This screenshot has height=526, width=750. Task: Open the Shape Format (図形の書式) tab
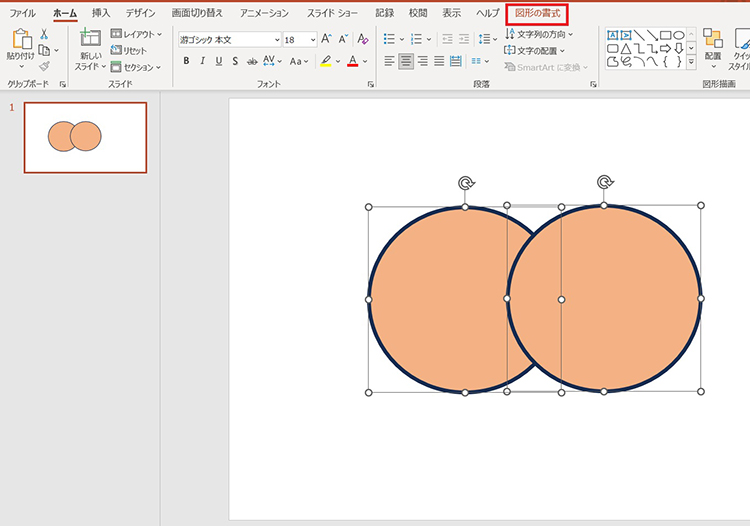[537, 13]
